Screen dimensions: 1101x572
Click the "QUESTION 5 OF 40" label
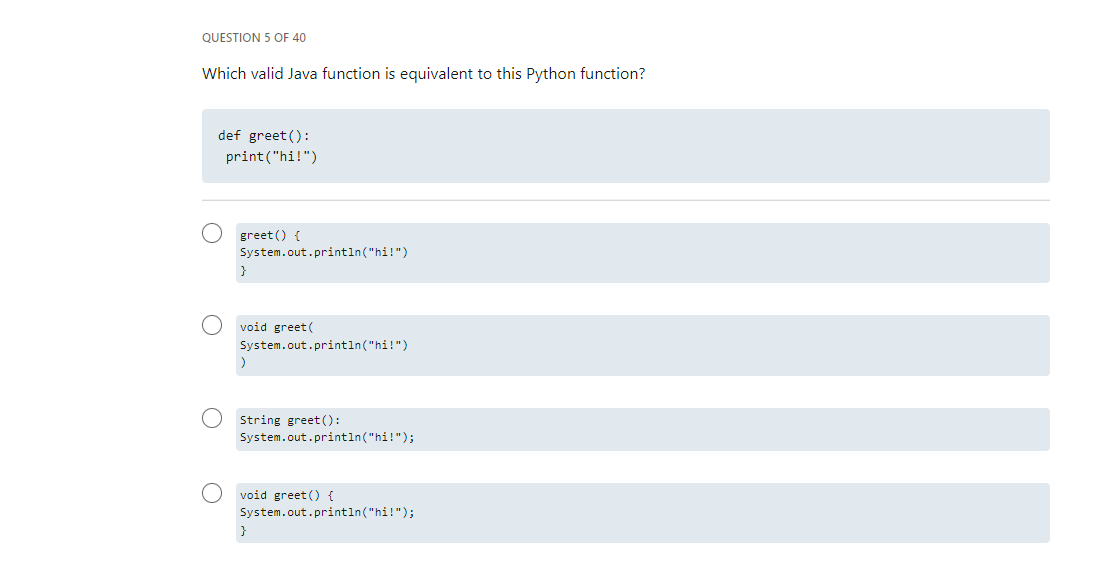point(254,38)
